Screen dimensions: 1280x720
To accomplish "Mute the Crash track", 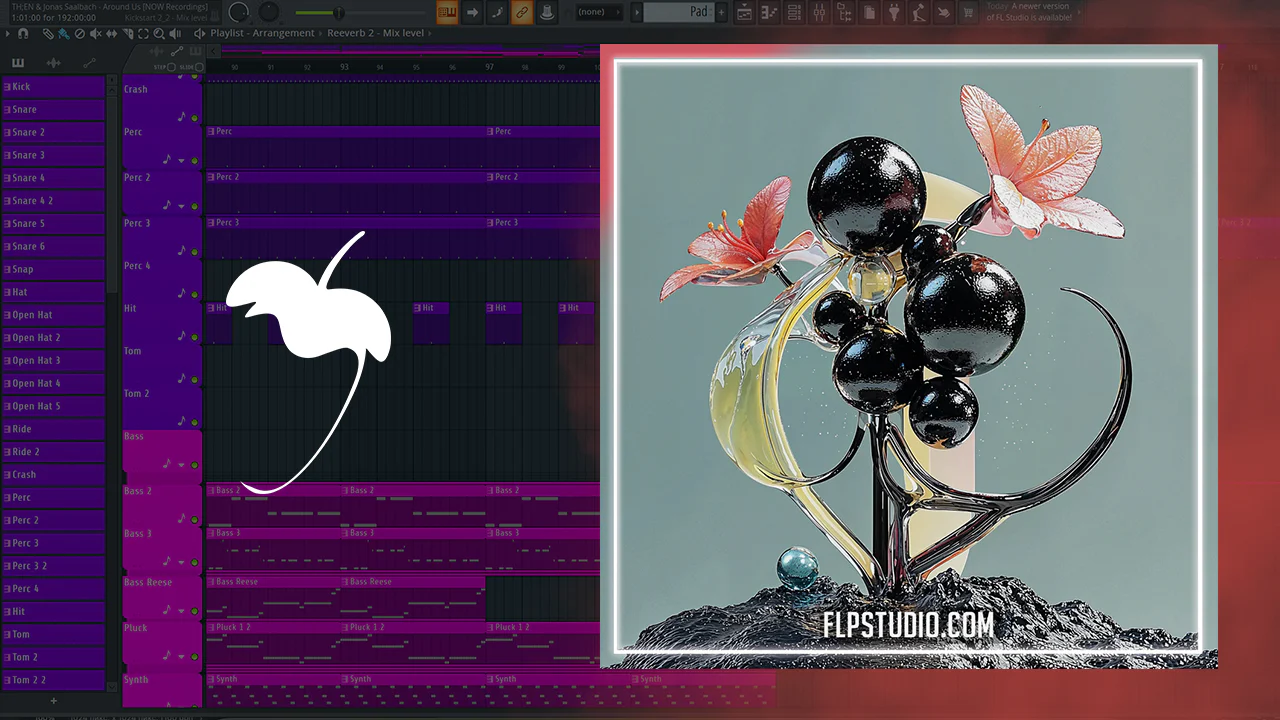I will 195,118.
